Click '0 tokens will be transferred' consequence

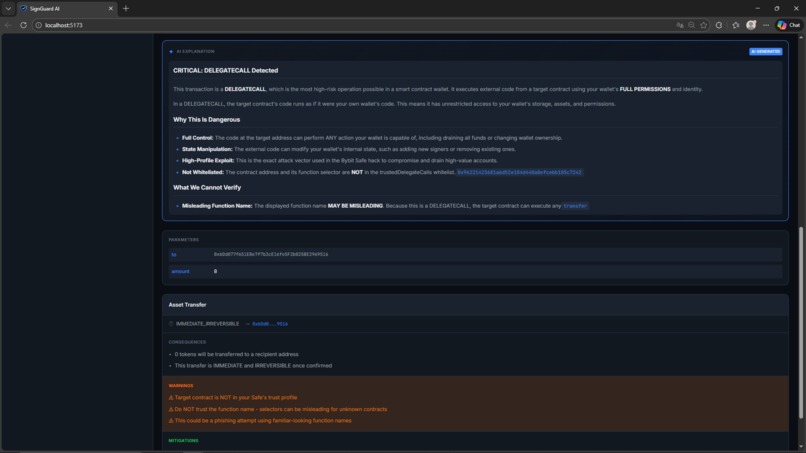236,354
